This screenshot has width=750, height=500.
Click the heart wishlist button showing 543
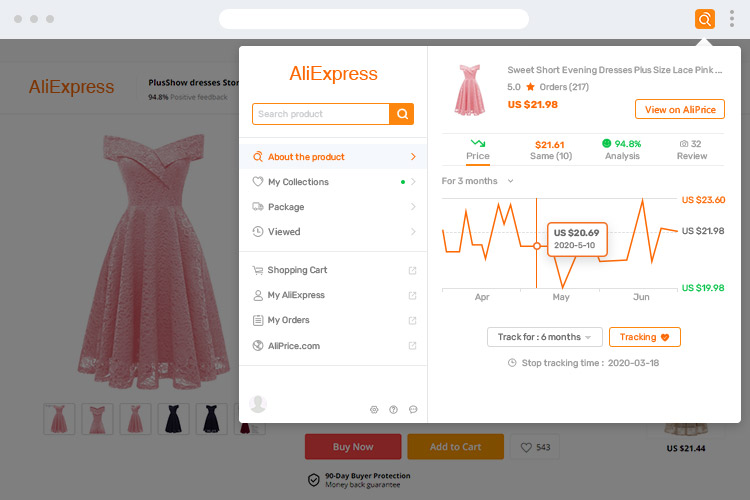point(534,447)
